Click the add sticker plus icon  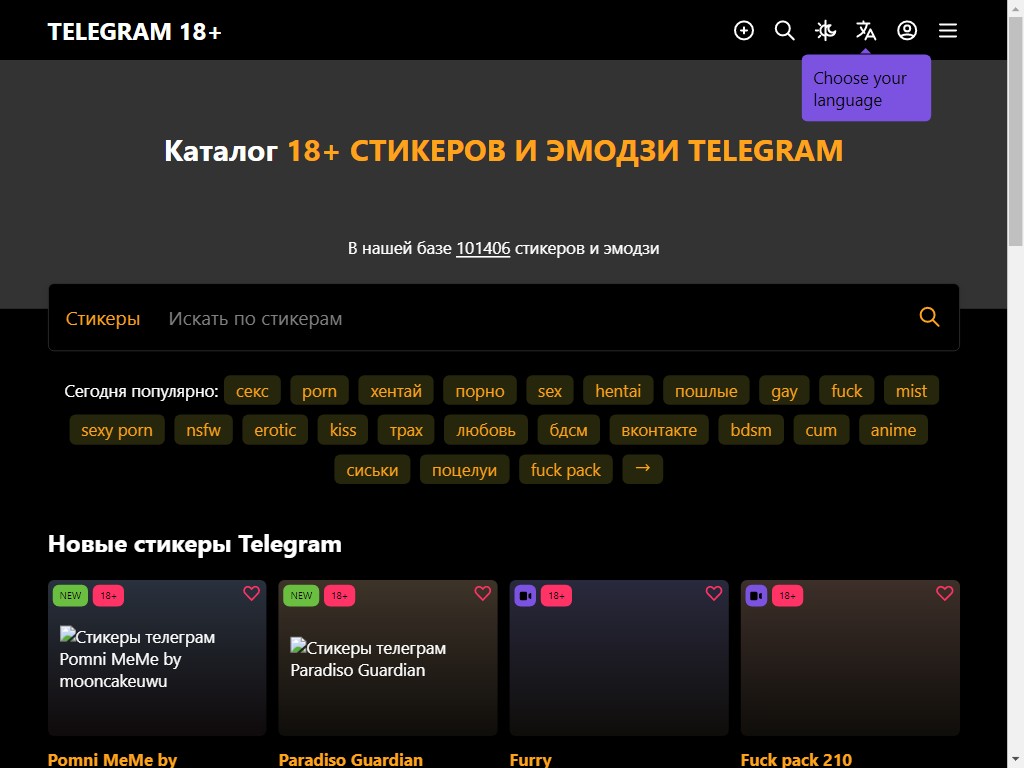pyautogui.click(x=744, y=31)
